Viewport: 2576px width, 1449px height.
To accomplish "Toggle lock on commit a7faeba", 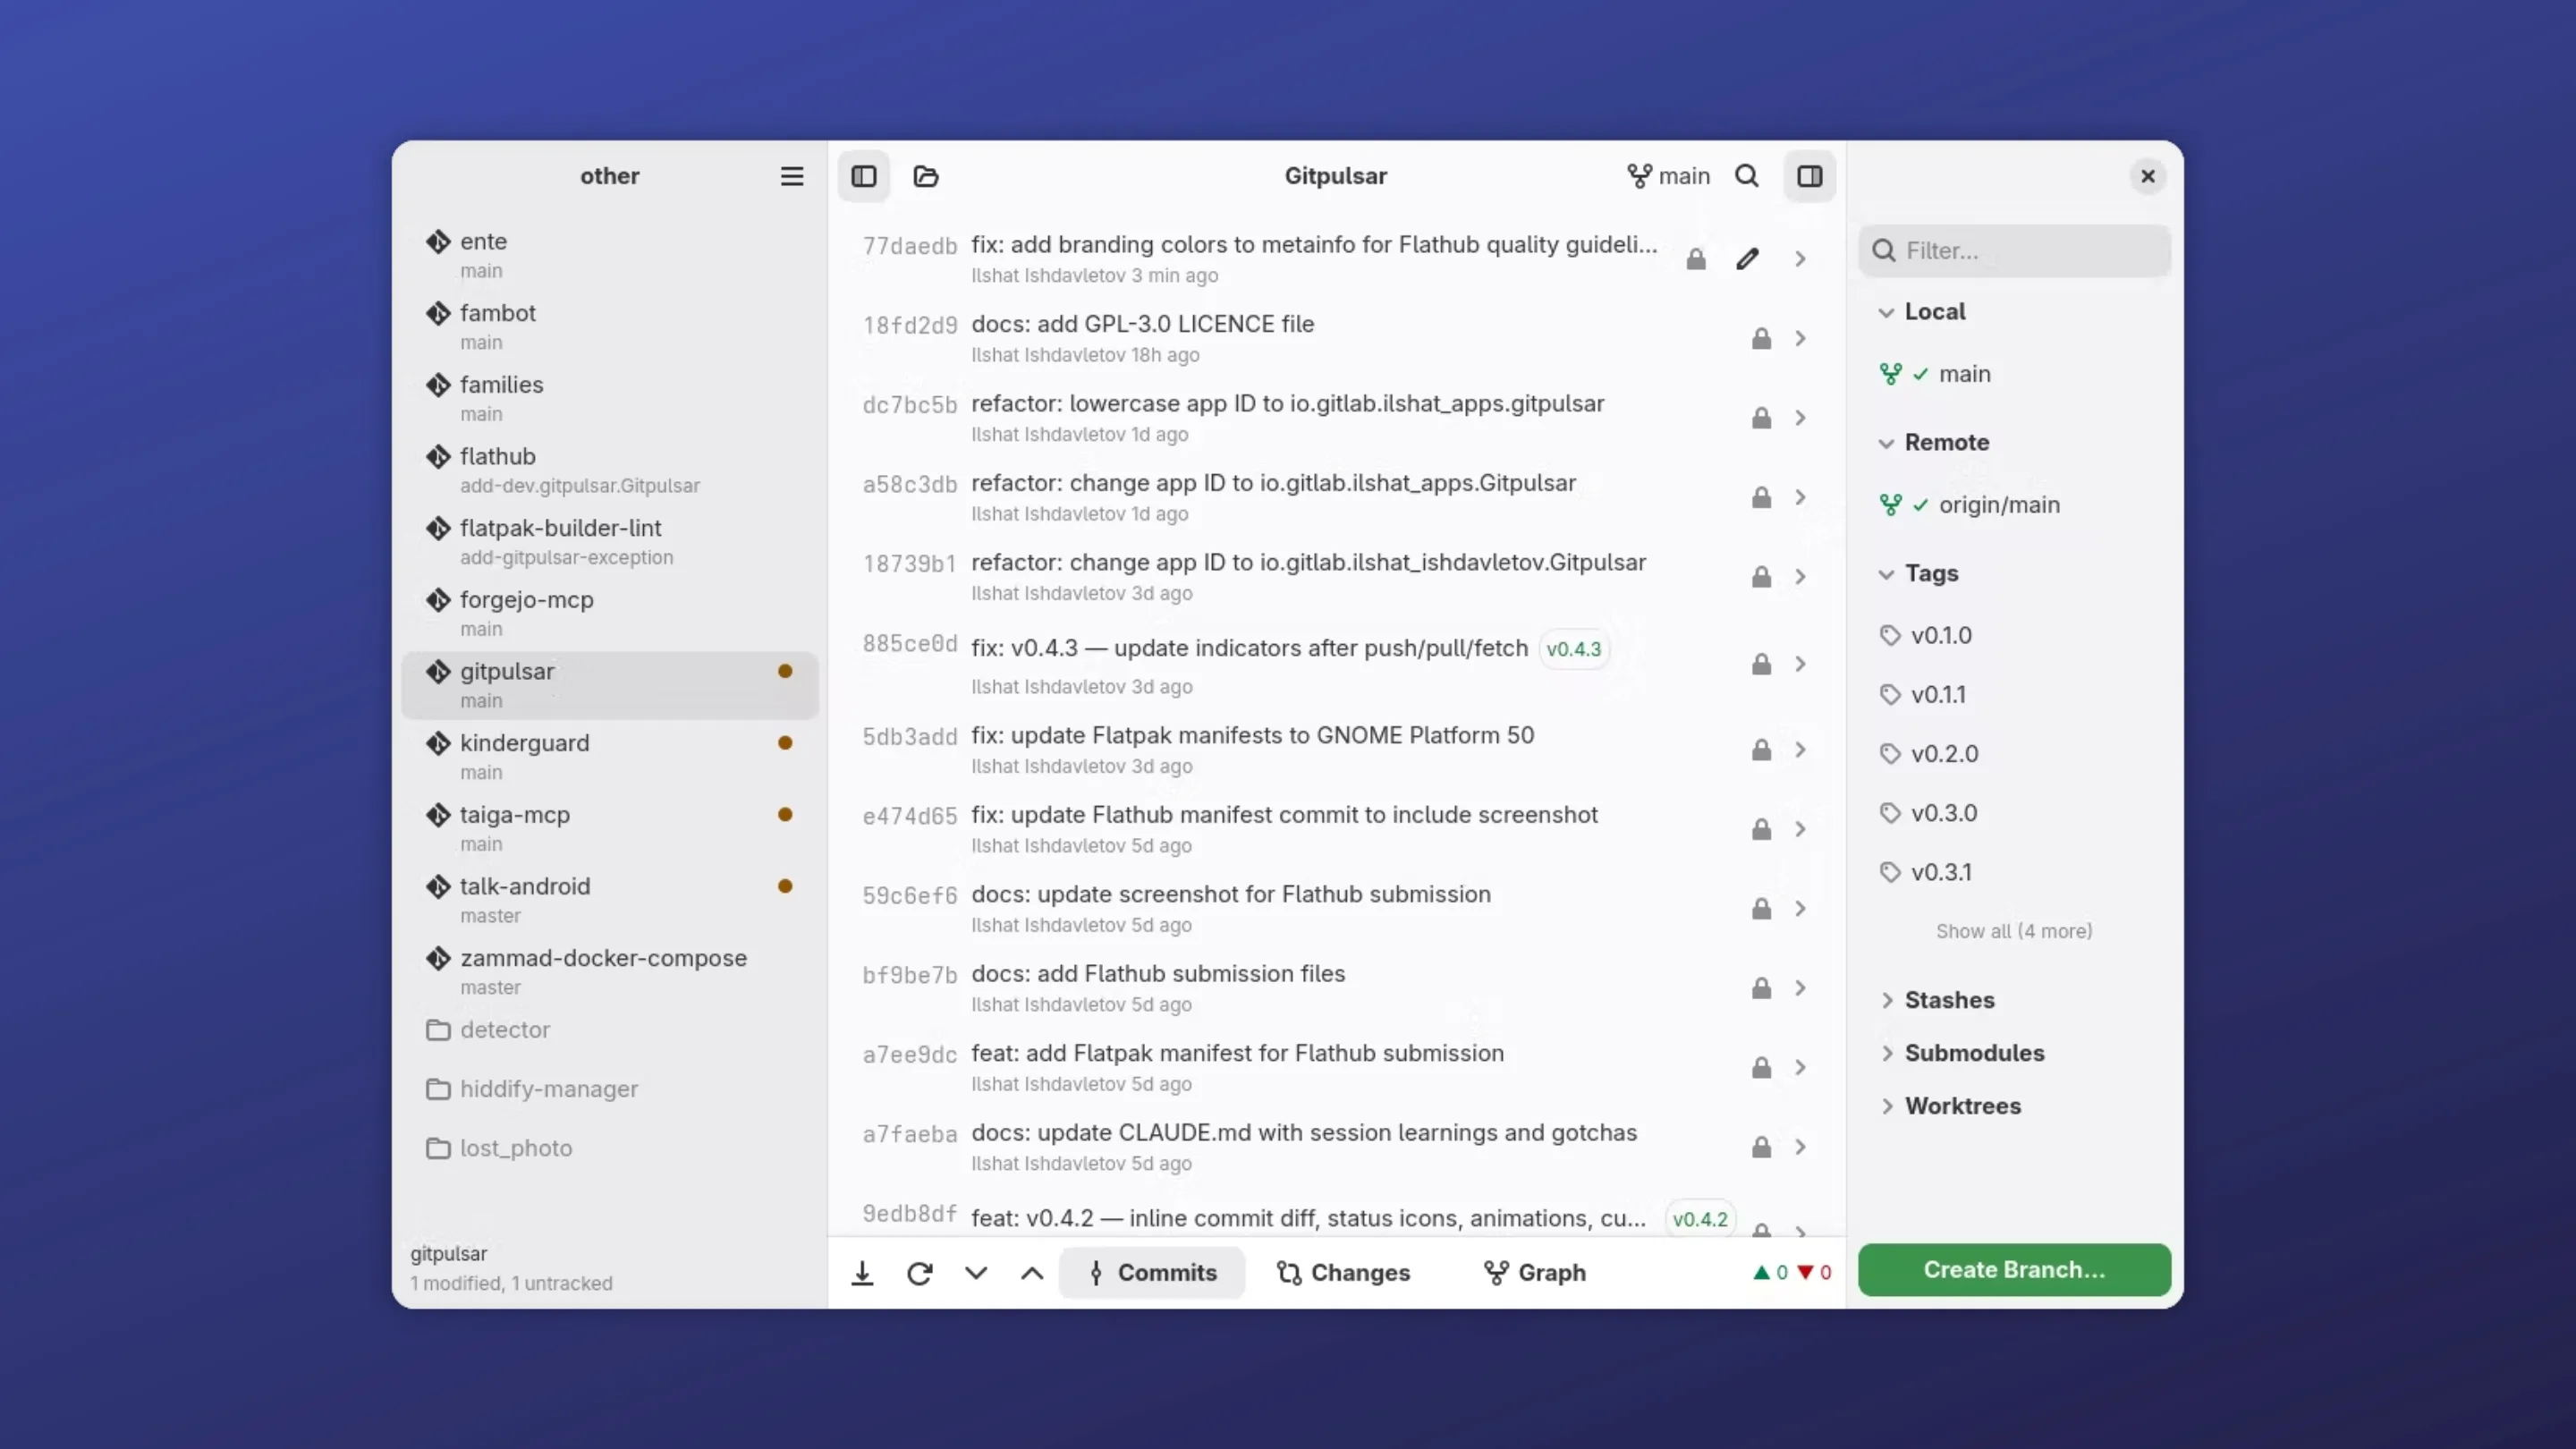I will (1760, 1147).
